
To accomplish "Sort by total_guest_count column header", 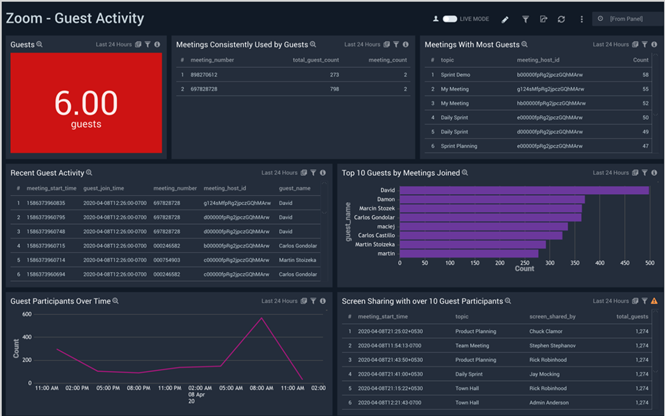I will tap(316, 60).
